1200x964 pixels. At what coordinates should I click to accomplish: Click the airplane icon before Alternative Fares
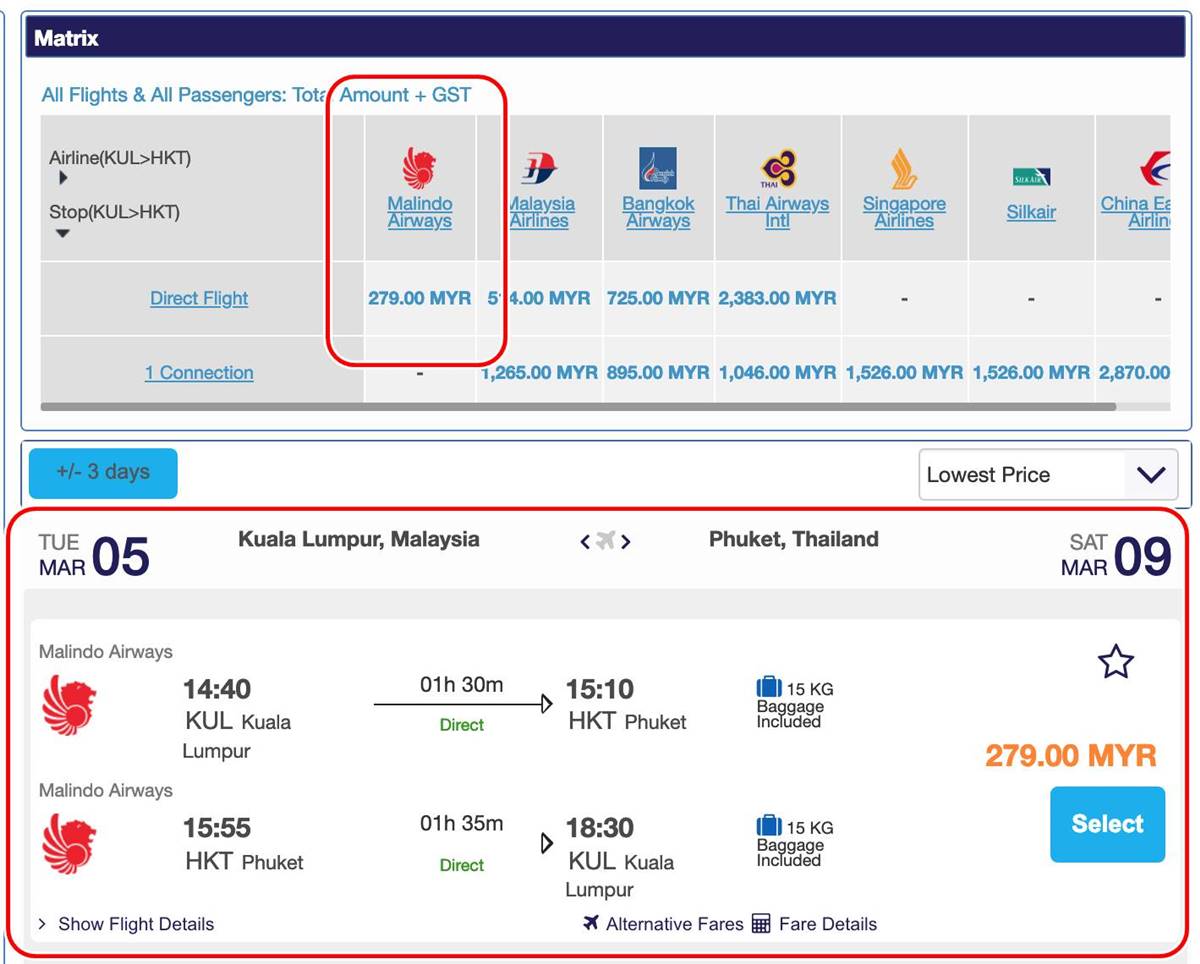pyautogui.click(x=591, y=923)
